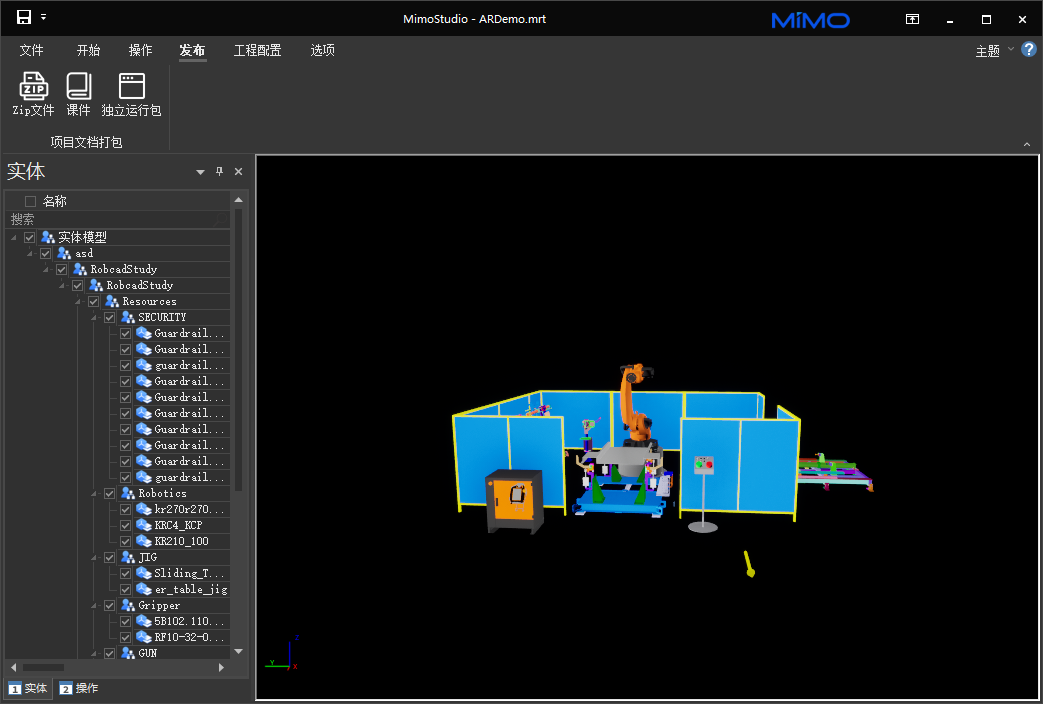Select the Sliding_T... tree item
This screenshot has height=704, width=1043.
tap(189, 573)
